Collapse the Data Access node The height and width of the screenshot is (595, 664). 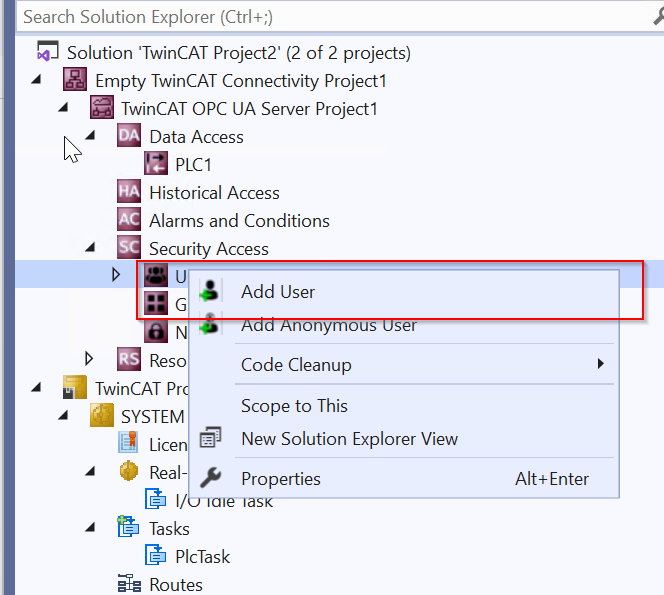coord(90,135)
